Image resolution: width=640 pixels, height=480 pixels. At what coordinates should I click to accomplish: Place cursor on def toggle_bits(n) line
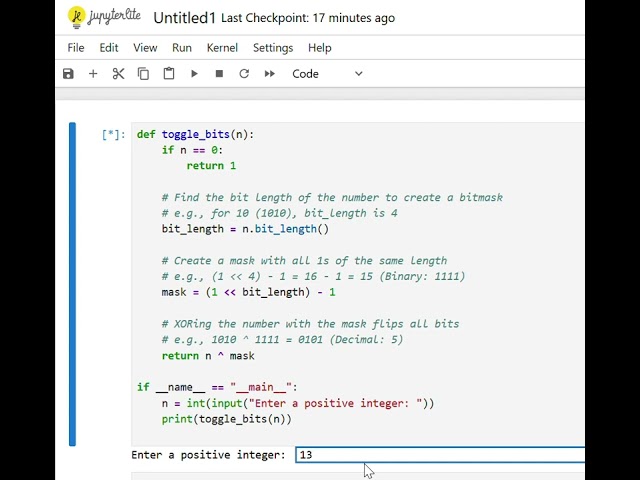click(x=196, y=134)
